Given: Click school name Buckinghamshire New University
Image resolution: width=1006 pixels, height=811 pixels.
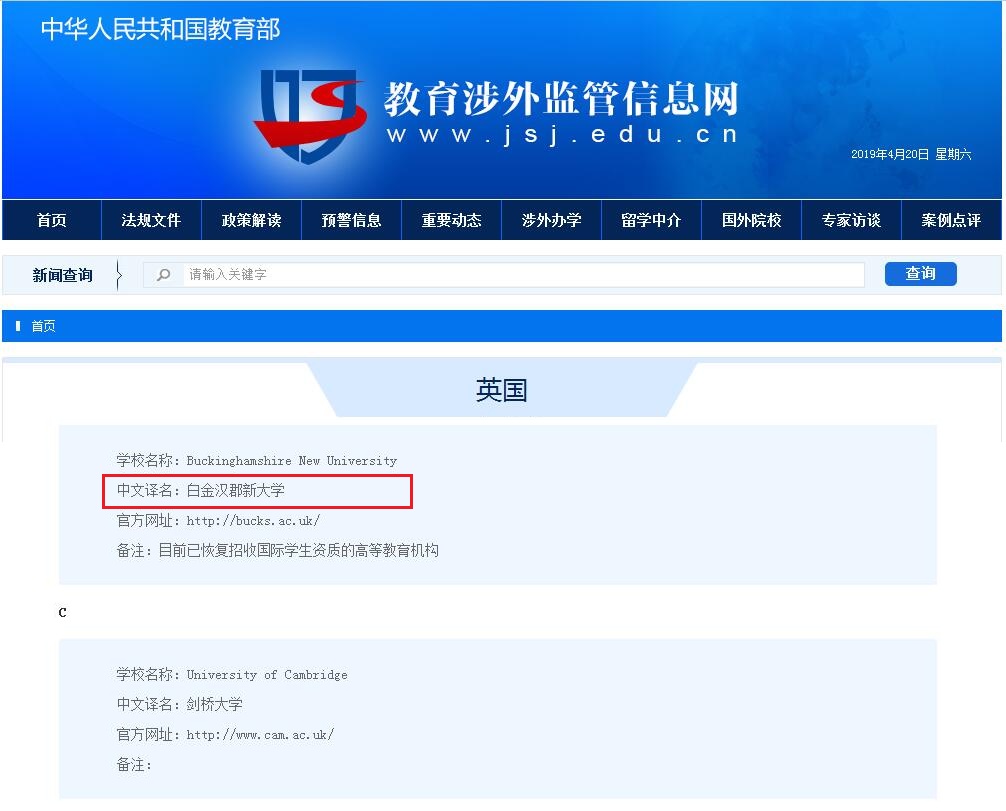Looking at the screenshot, I should (x=292, y=461).
